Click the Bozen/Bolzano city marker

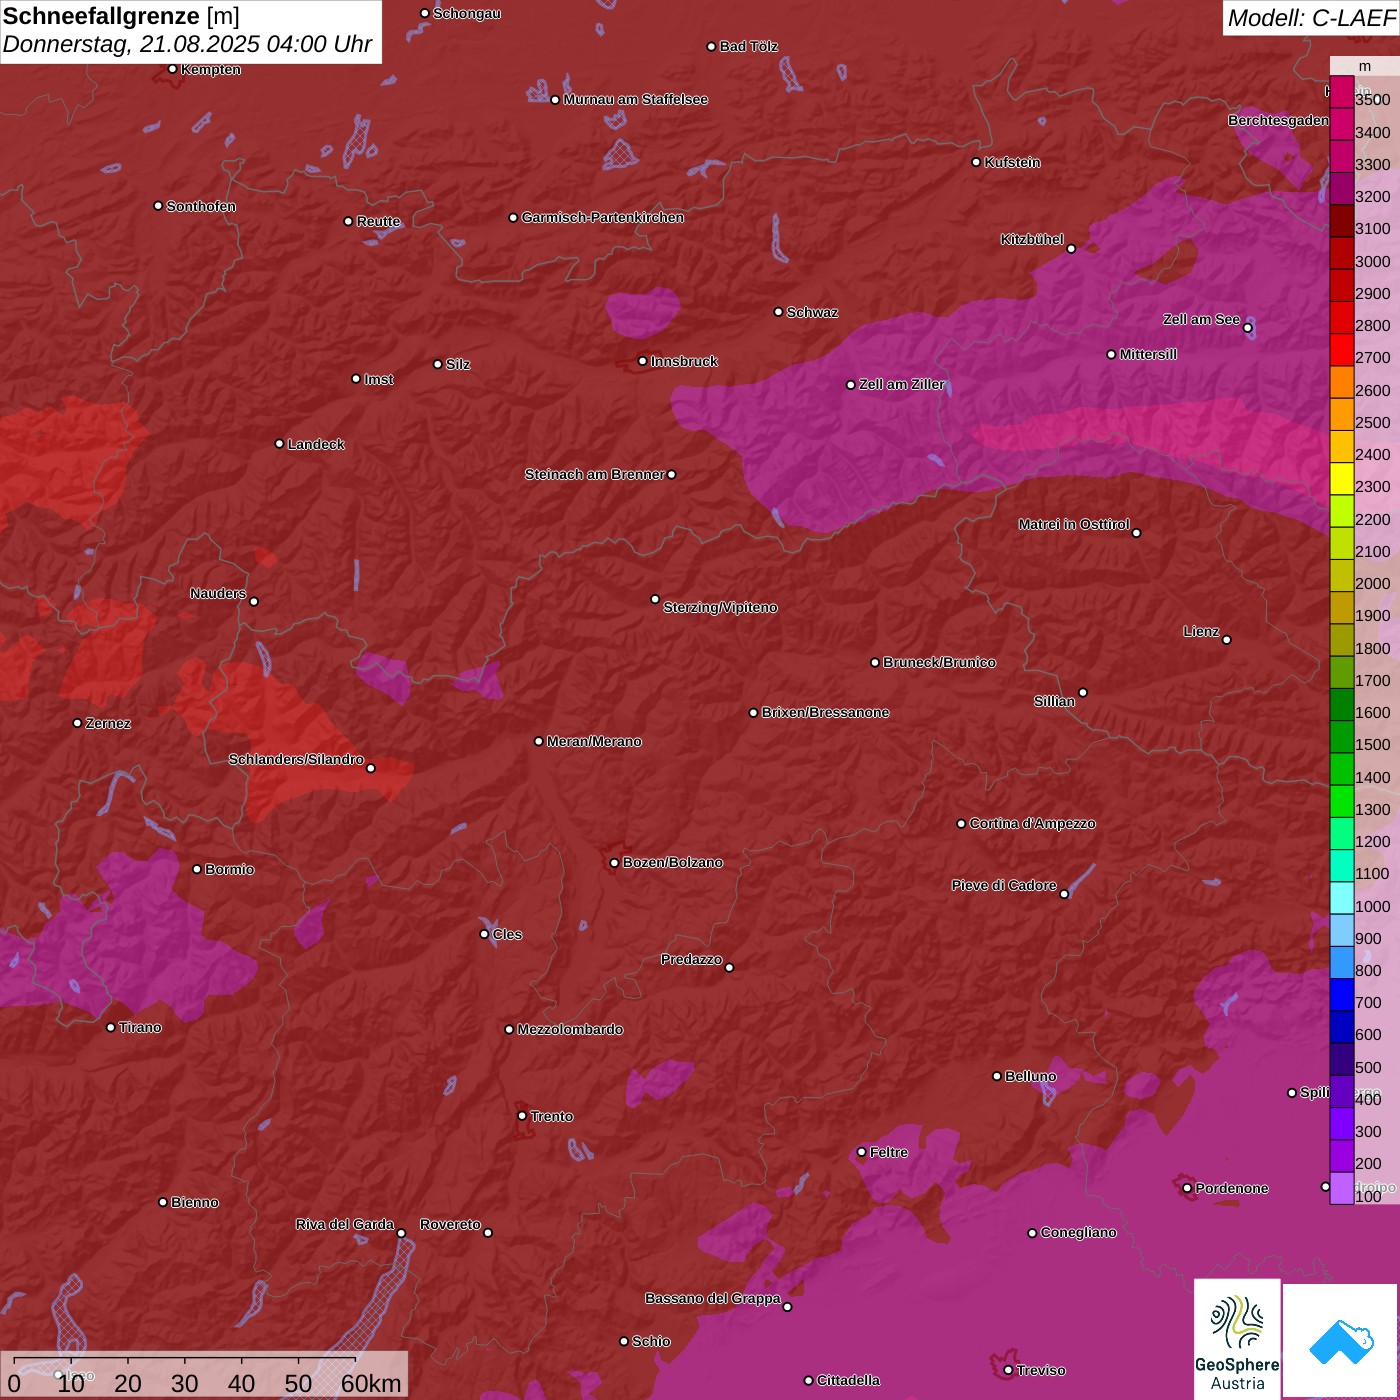click(614, 862)
